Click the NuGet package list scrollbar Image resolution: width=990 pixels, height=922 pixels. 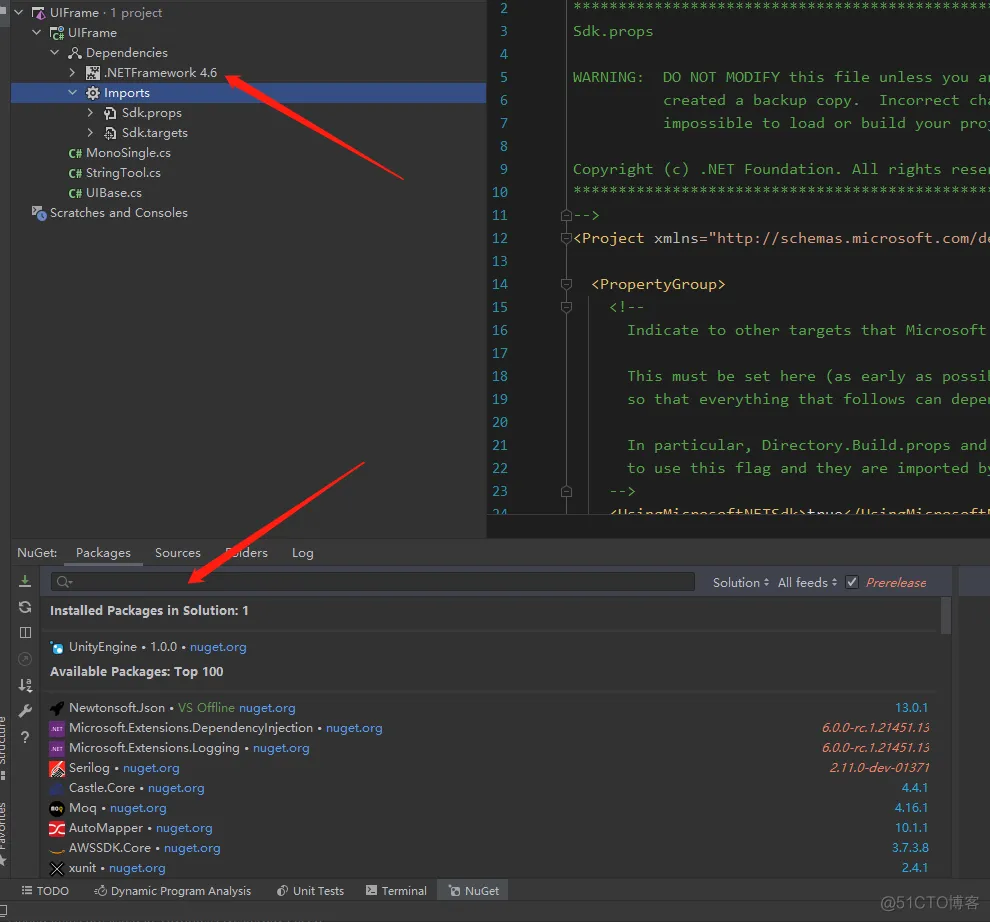[x=946, y=616]
